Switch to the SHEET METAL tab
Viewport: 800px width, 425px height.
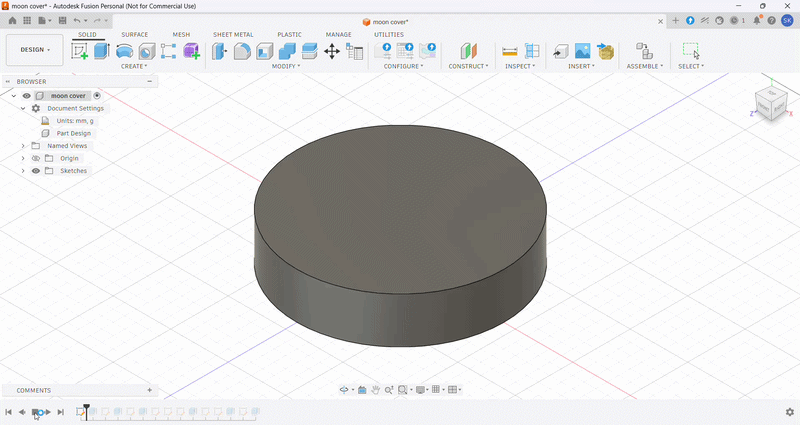click(x=233, y=35)
